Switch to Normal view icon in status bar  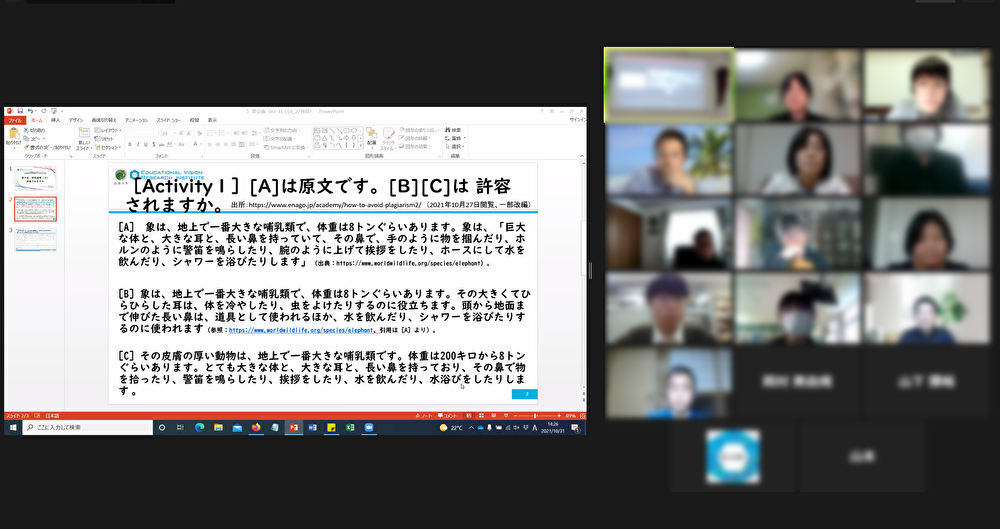coord(469,415)
